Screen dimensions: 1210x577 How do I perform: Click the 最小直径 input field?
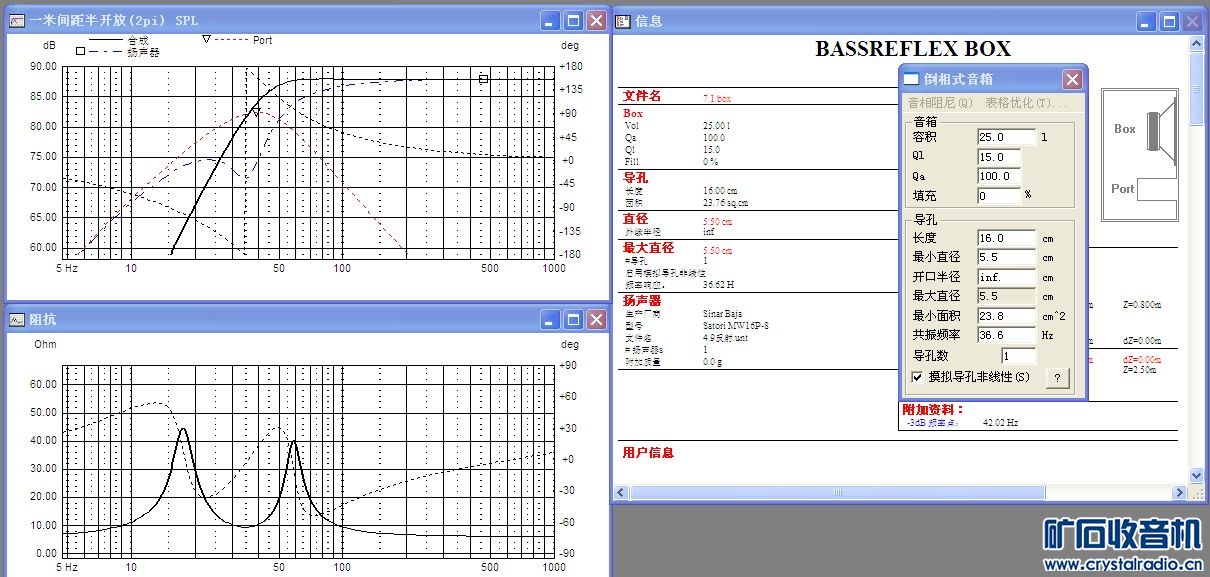point(1006,258)
